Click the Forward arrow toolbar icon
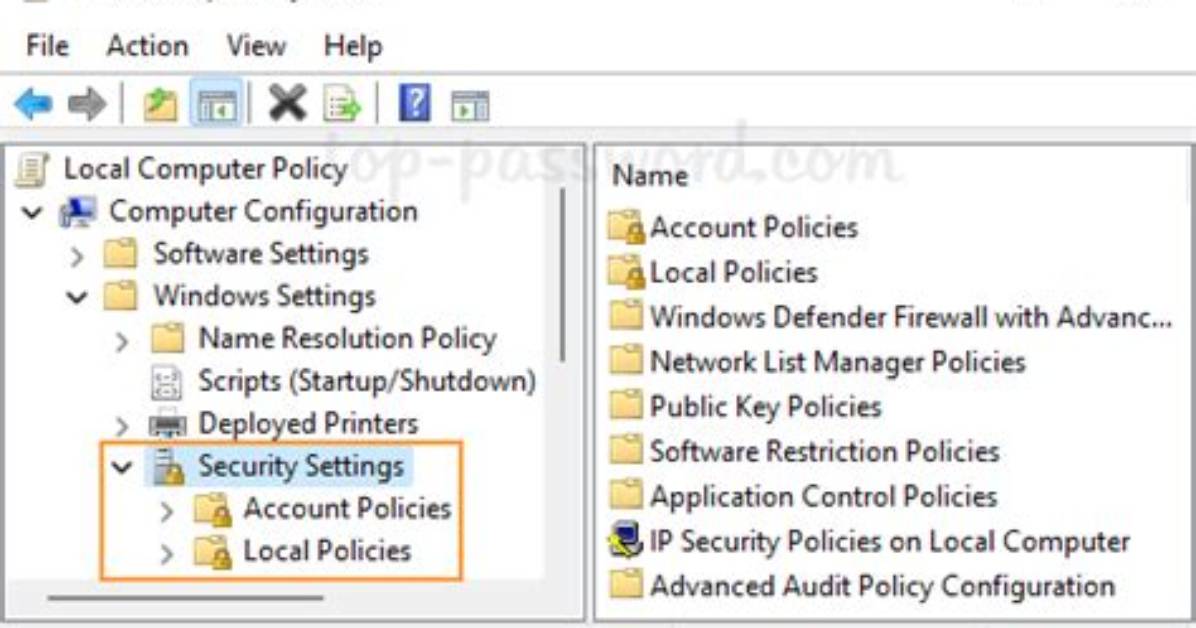The width and height of the screenshot is (1196, 628). [x=86, y=103]
